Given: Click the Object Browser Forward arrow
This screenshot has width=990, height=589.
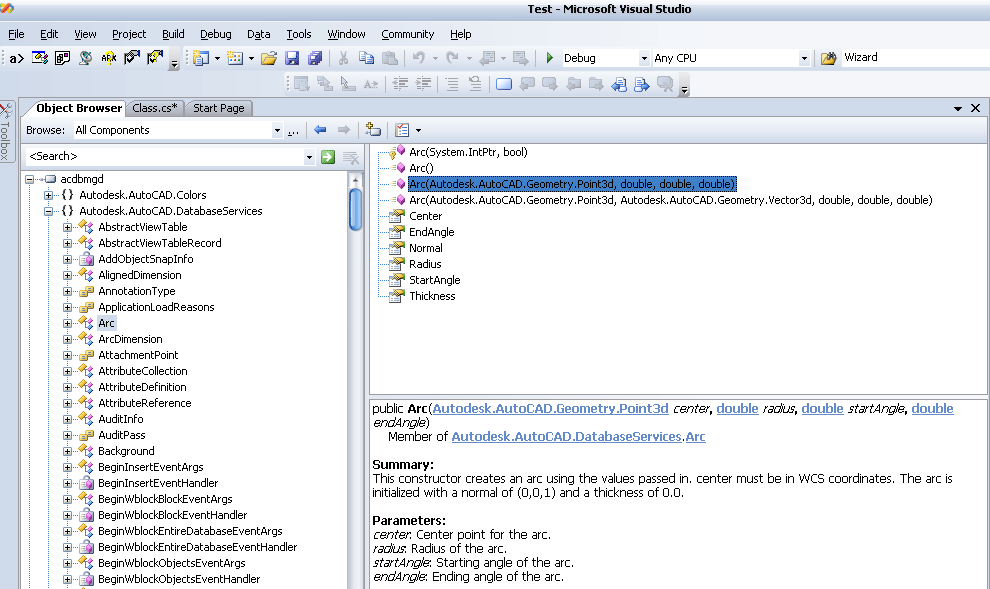Looking at the screenshot, I should [x=343, y=130].
